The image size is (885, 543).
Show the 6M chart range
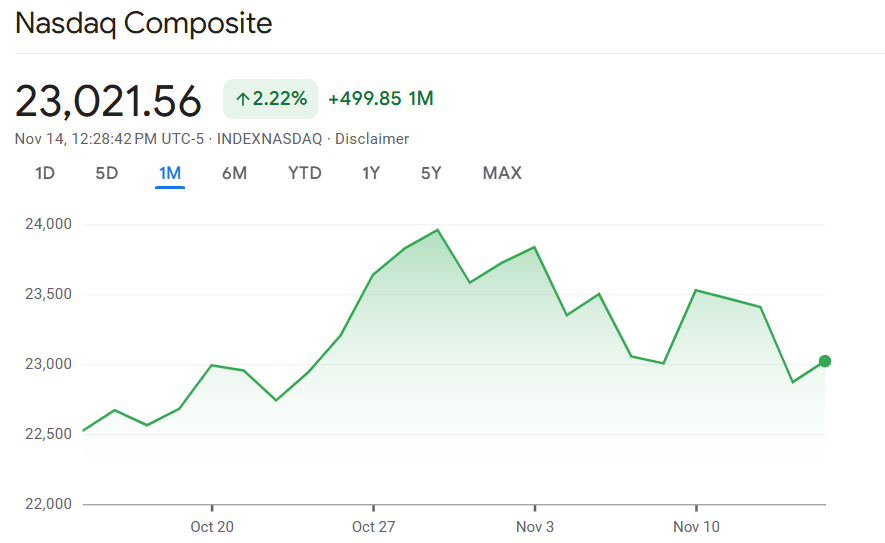(x=234, y=173)
